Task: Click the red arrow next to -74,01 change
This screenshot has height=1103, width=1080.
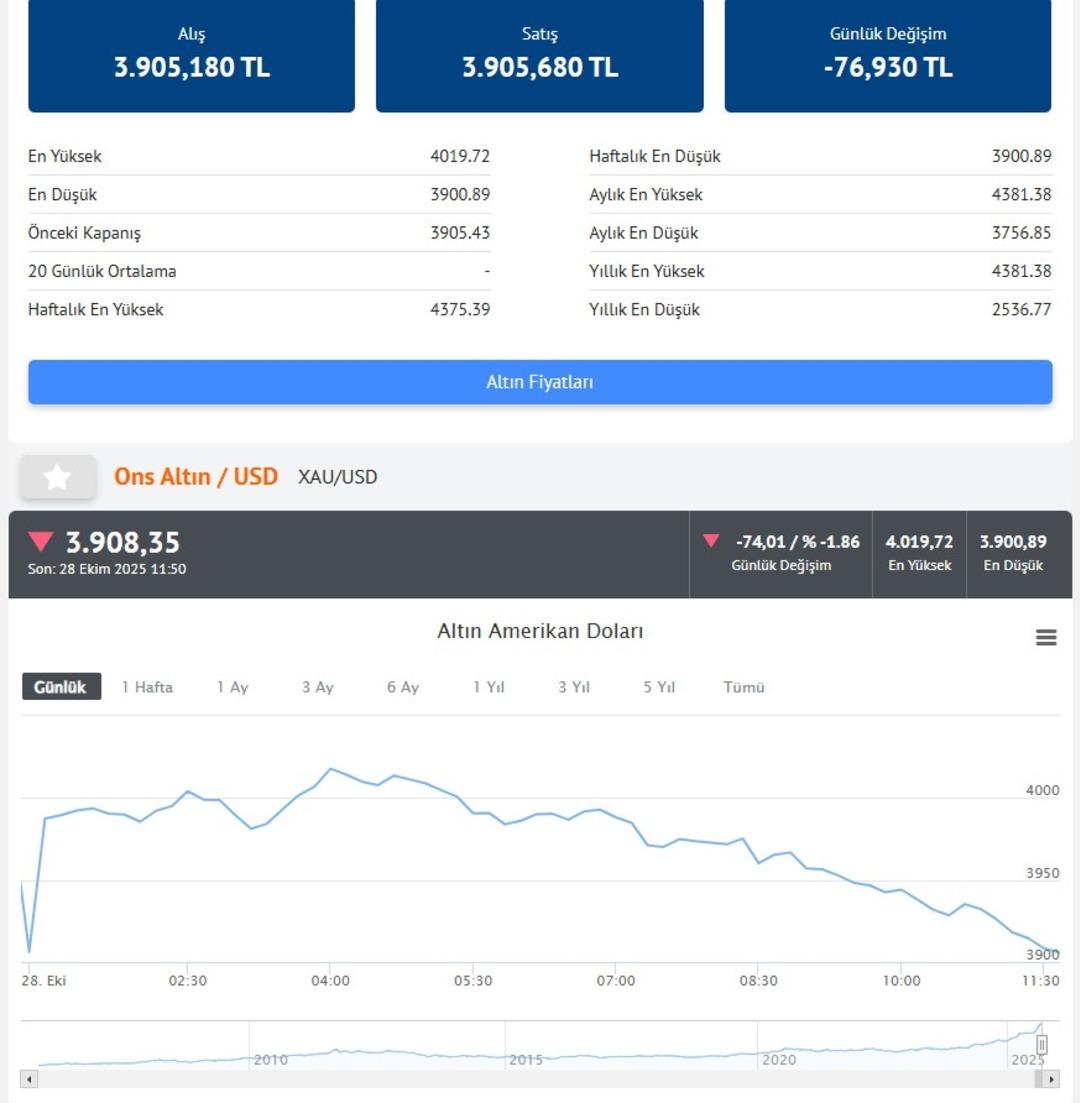Action: point(711,541)
